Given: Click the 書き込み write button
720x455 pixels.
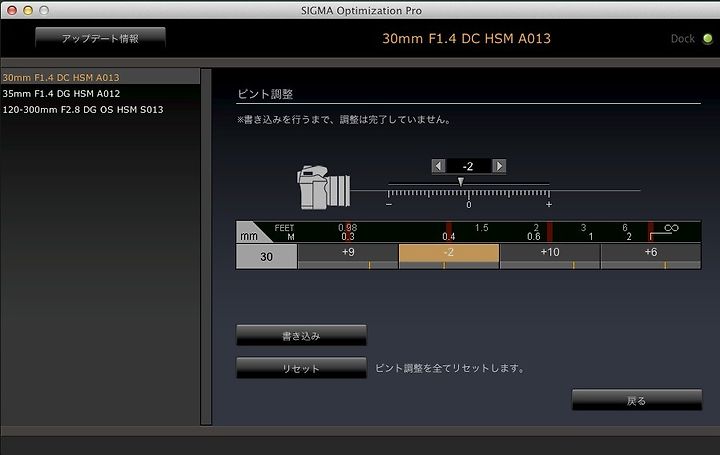Looking at the screenshot, I should coord(301,336).
